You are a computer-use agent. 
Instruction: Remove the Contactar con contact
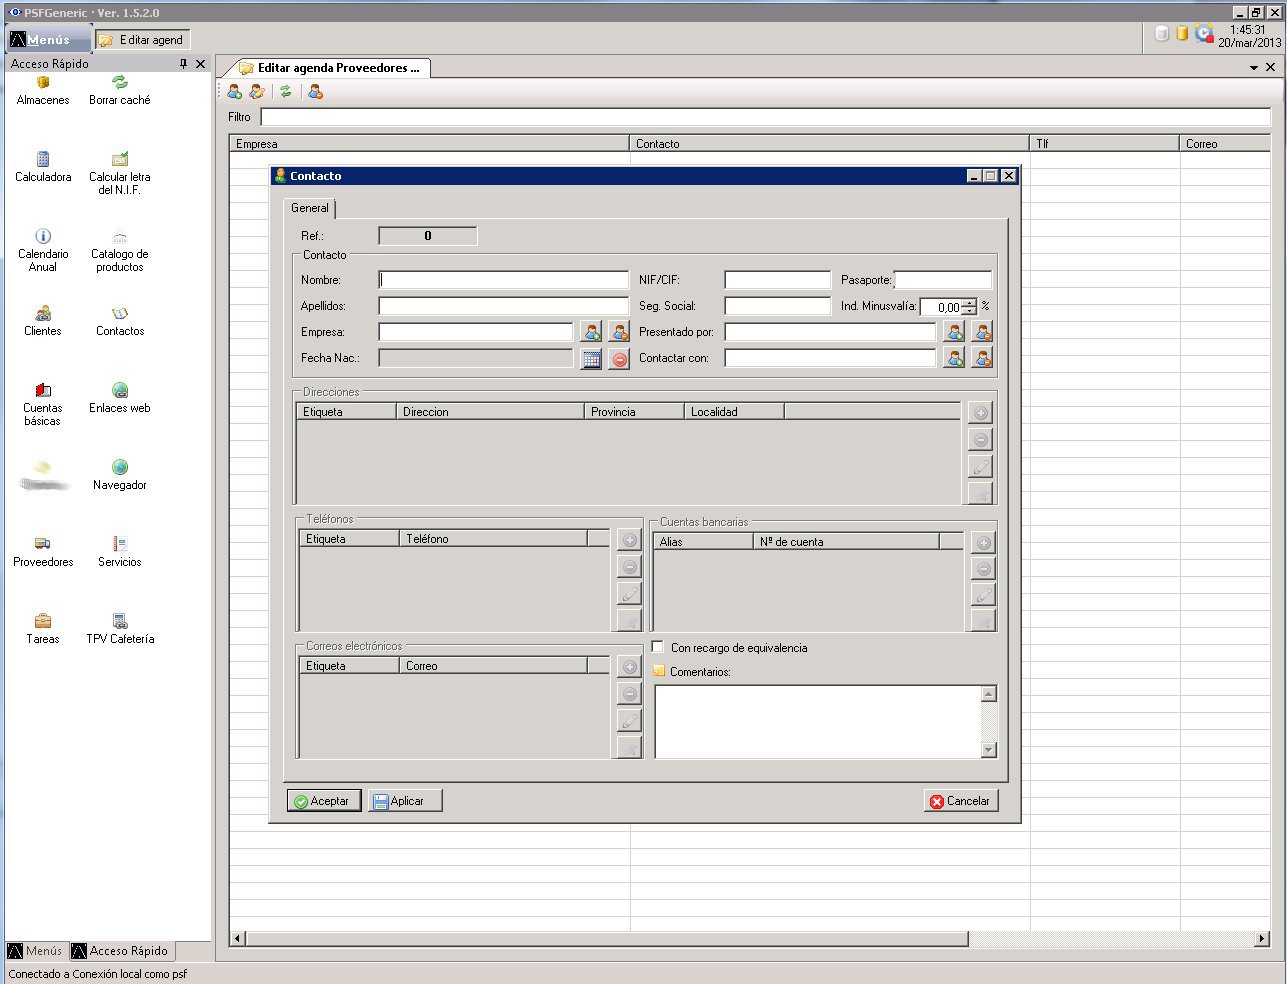click(x=983, y=358)
